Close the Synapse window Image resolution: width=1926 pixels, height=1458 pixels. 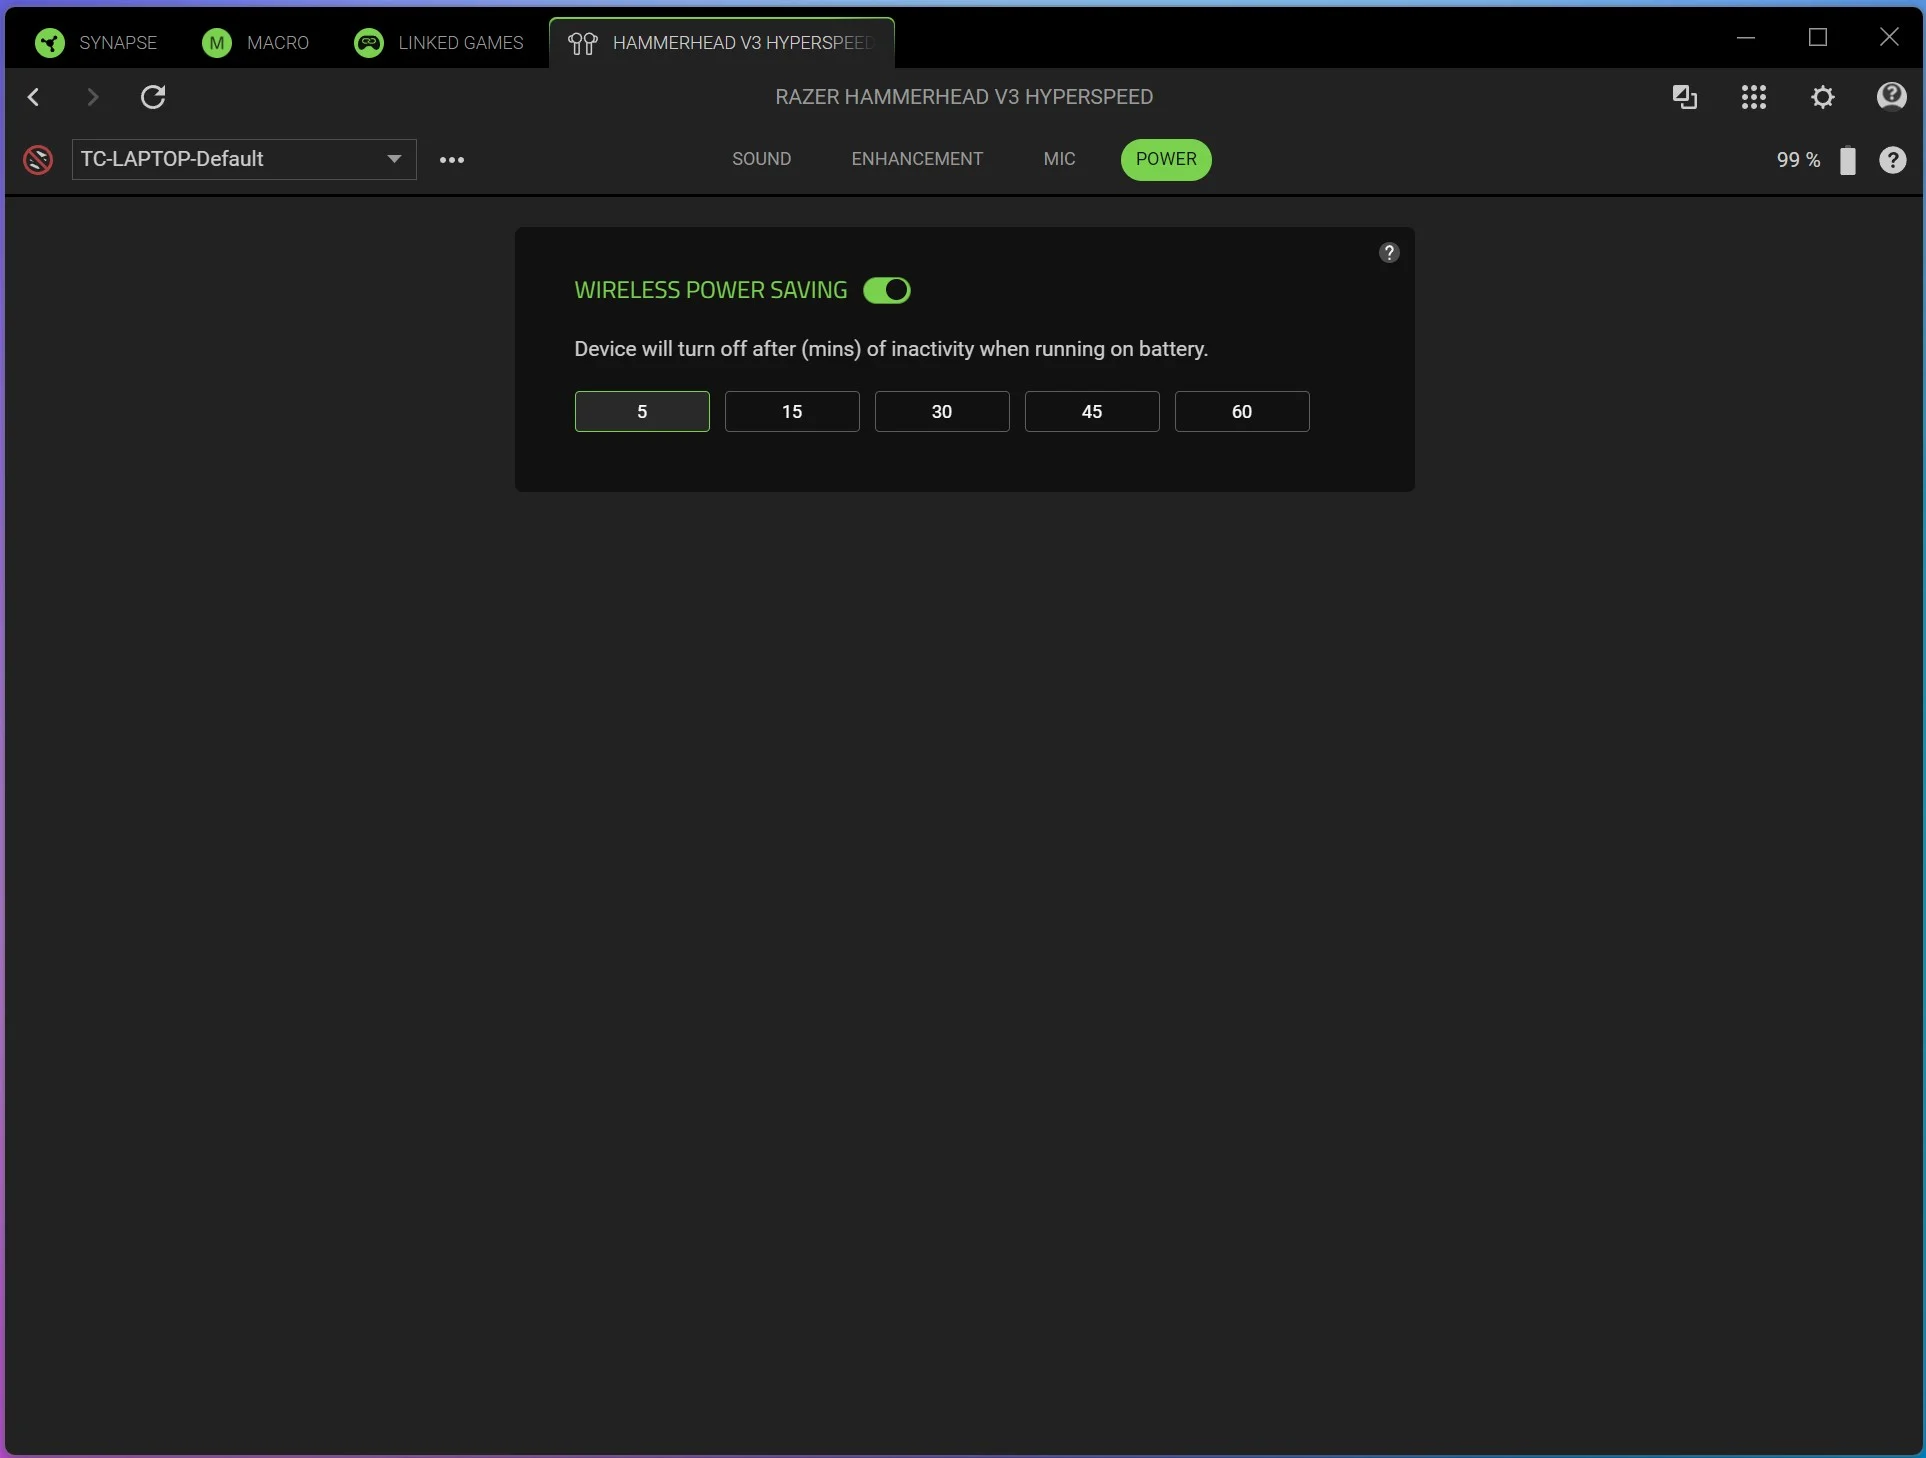[1889, 38]
